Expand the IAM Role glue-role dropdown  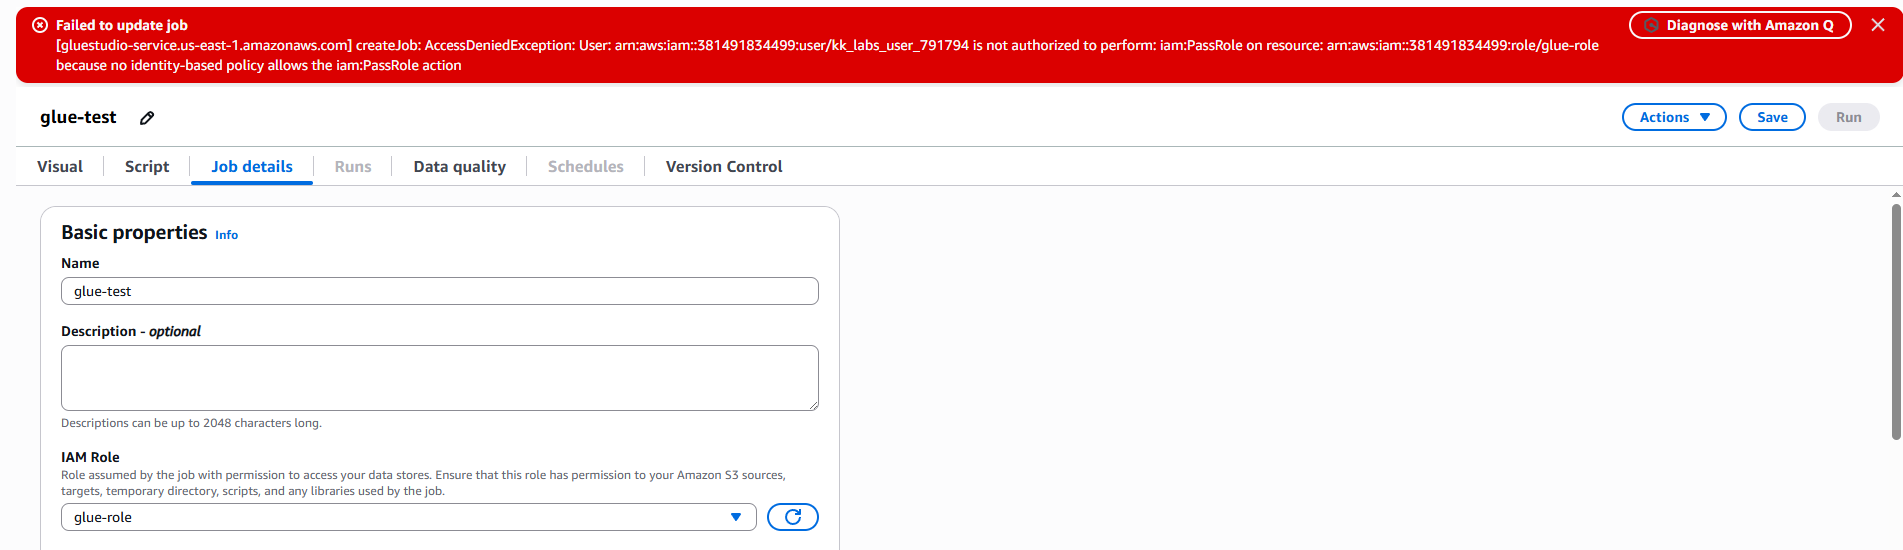pos(408,517)
